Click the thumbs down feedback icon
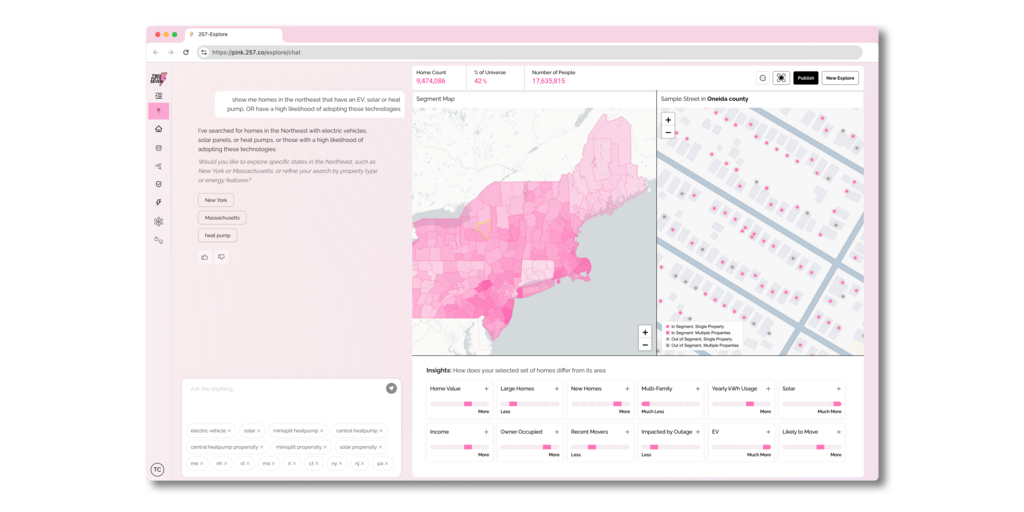The width and height of the screenshot is (1024, 512). (221, 257)
